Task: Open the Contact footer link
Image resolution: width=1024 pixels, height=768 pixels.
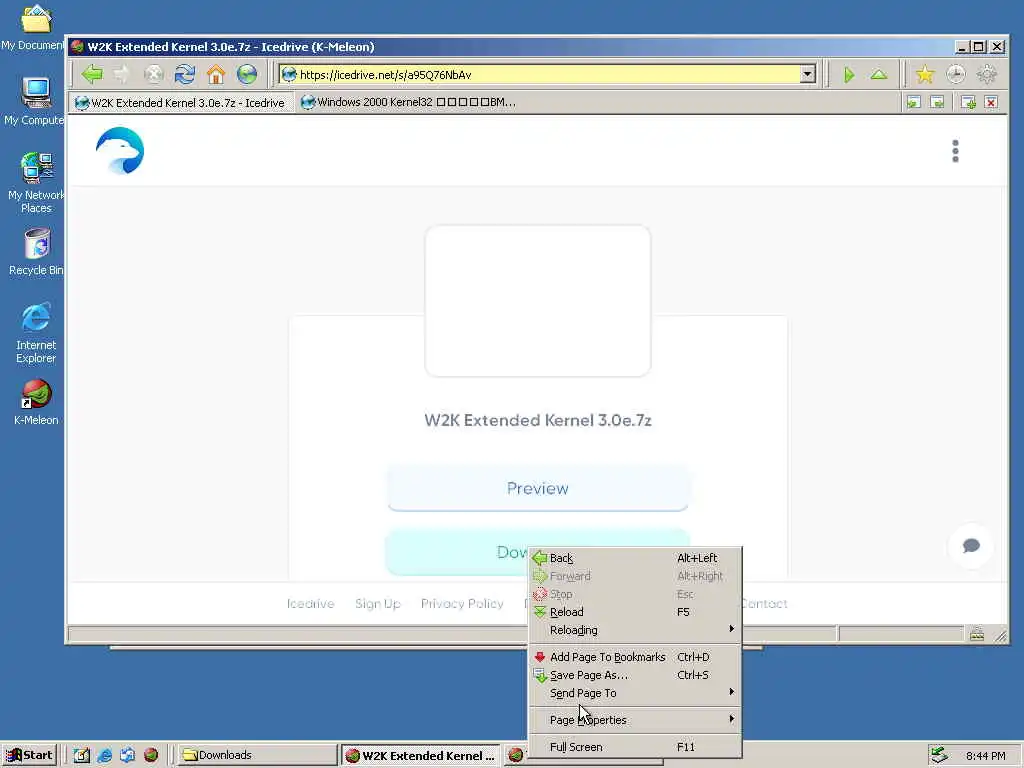Action: 765,603
